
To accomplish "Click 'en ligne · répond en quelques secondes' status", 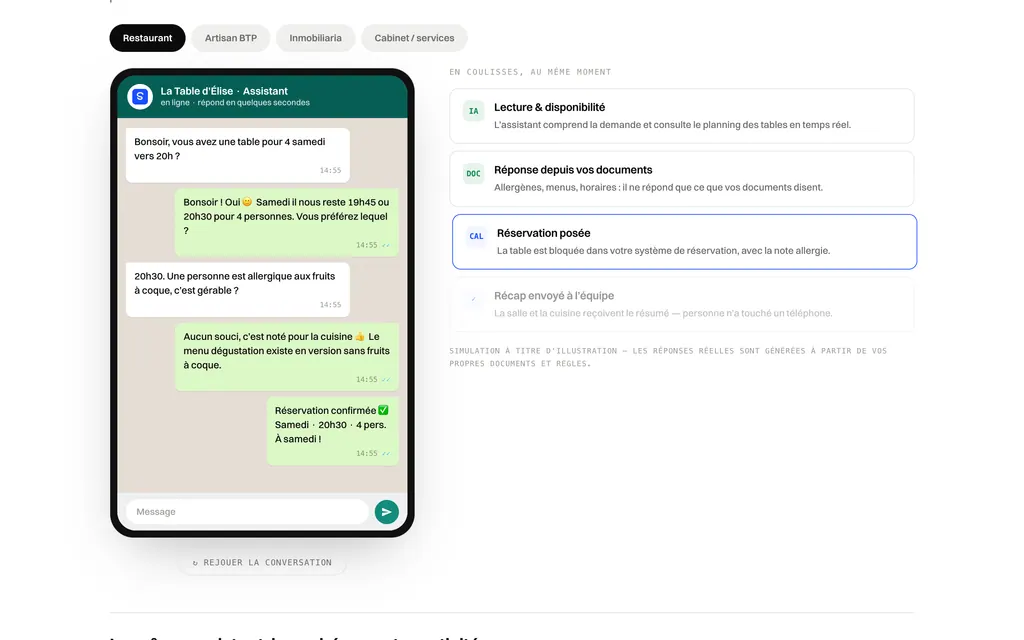I will point(235,103).
